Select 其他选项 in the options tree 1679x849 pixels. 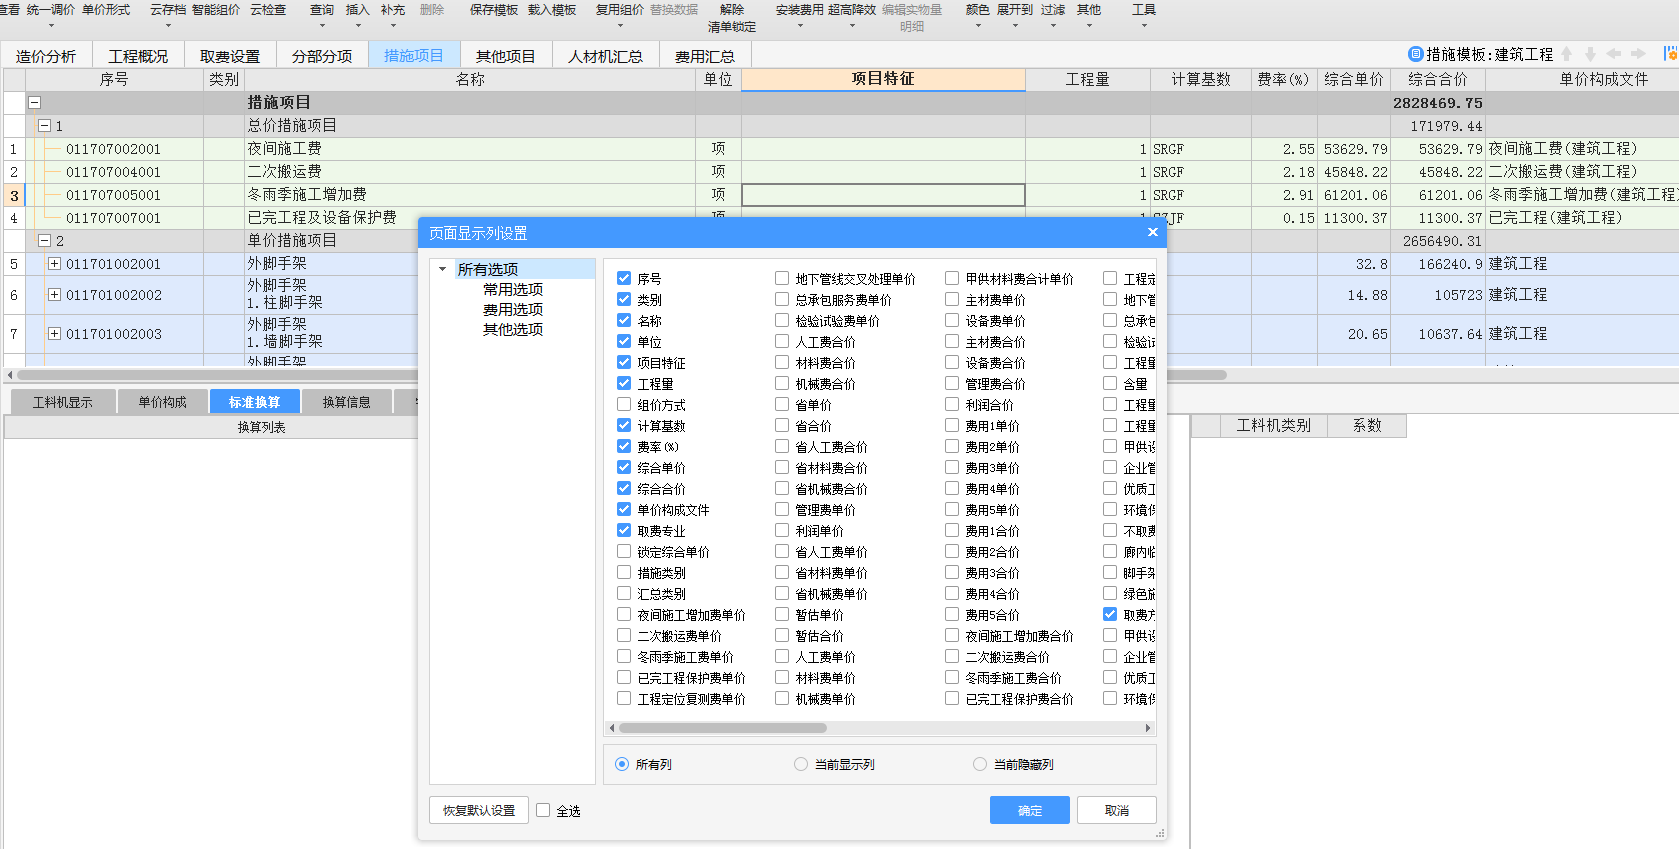(513, 329)
